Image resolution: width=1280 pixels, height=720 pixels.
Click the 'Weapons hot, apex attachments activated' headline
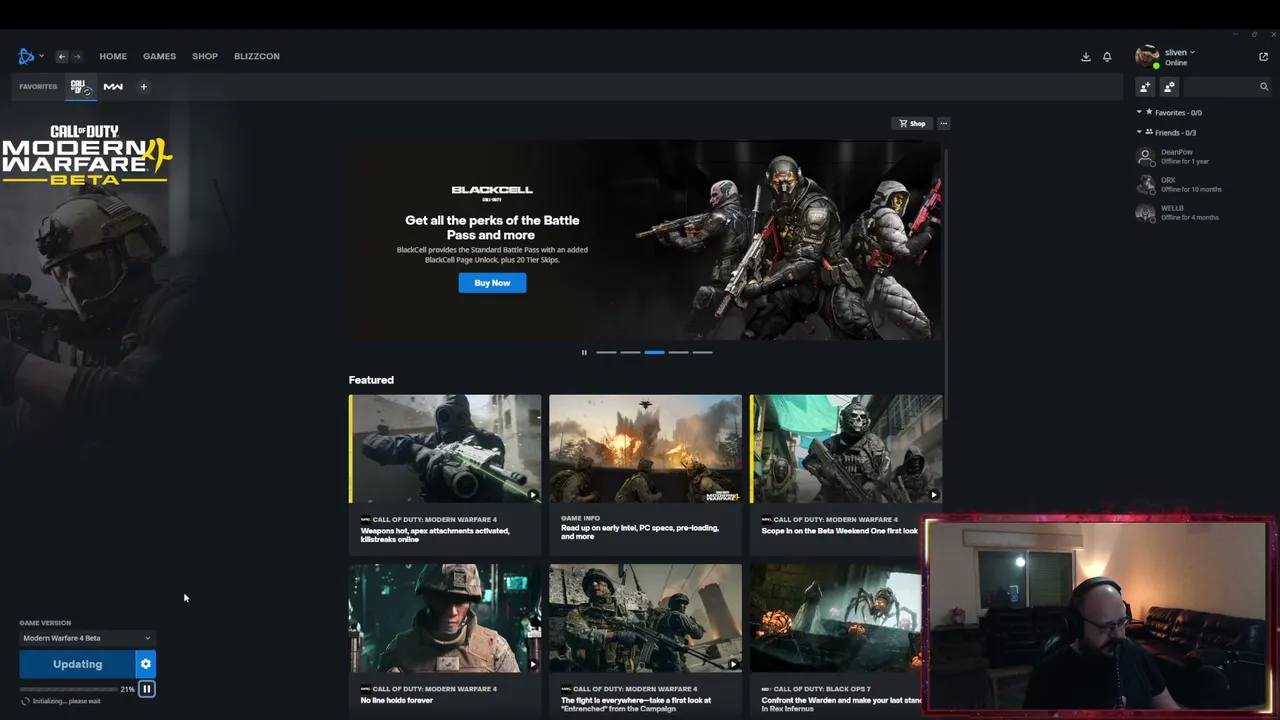click(x=435, y=535)
